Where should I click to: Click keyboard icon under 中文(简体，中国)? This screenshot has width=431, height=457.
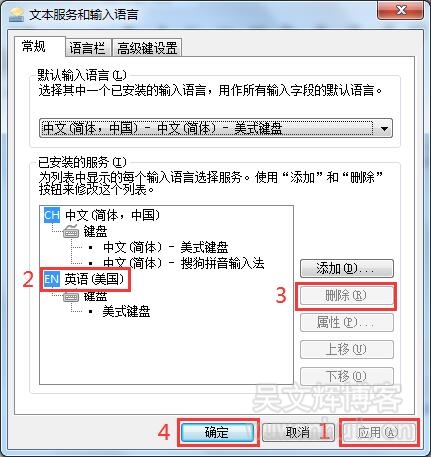(x=71, y=231)
